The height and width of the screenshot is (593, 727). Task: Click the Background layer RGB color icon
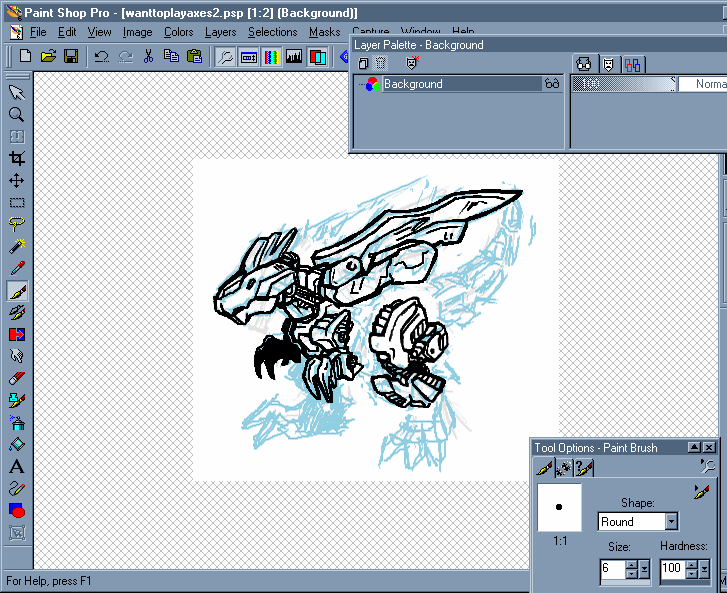[x=372, y=84]
